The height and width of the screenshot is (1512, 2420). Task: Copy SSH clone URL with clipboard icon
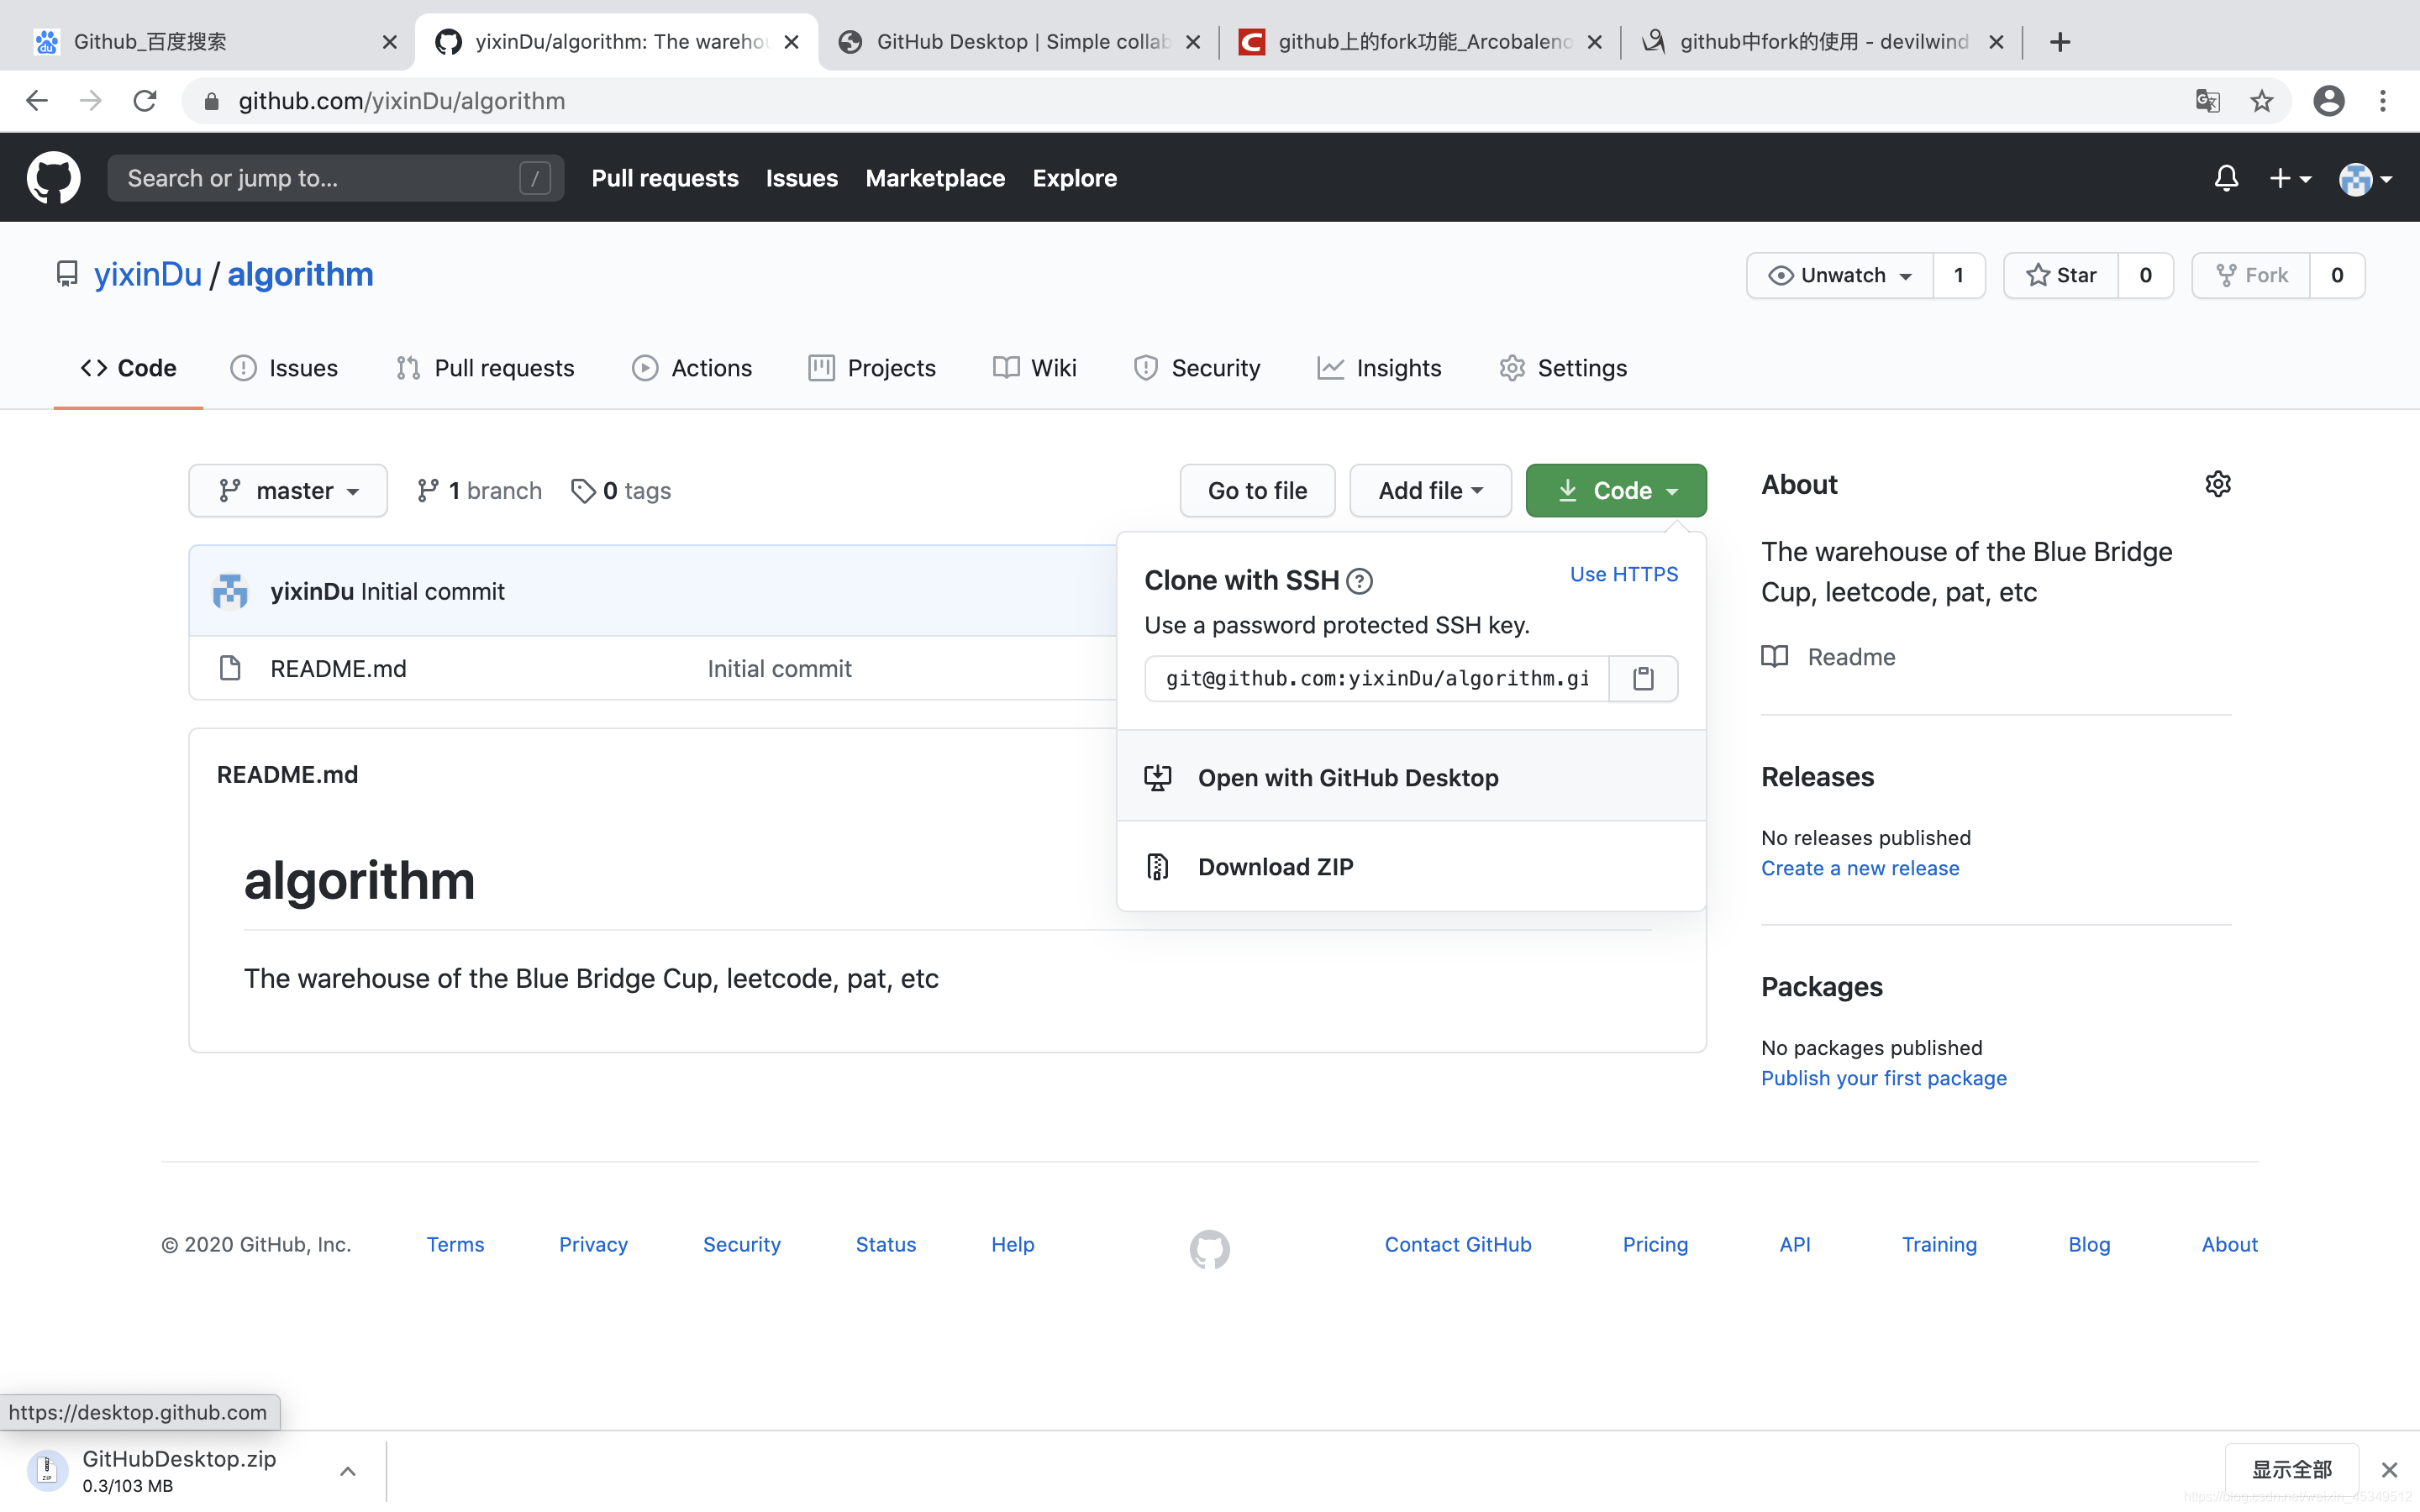pyautogui.click(x=1643, y=678)
